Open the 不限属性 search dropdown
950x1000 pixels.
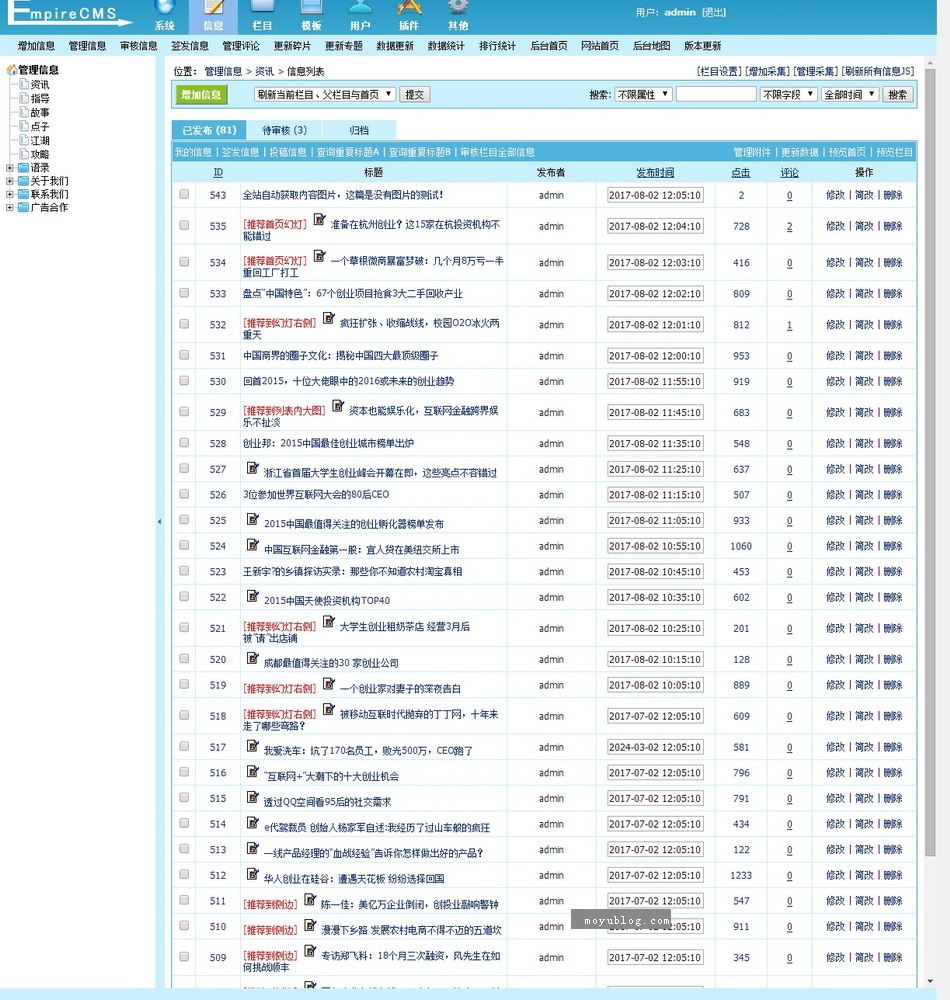pyautogui.click(x=643, y=94)
